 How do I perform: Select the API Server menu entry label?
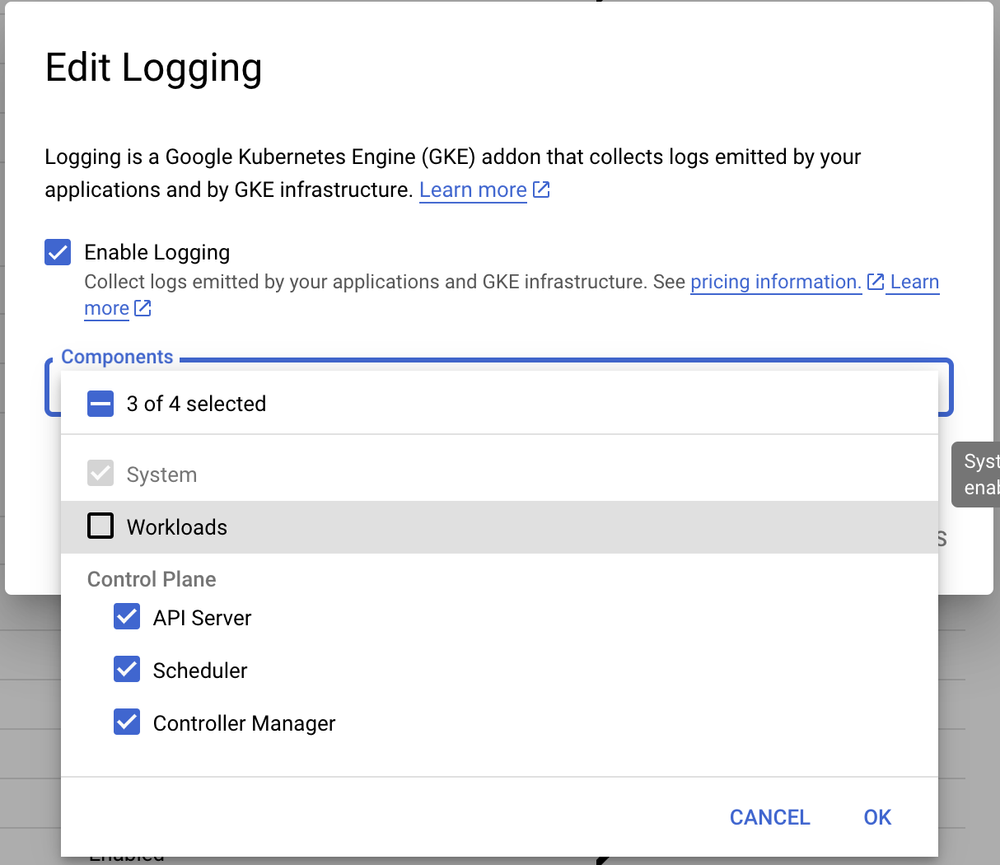click(x=202, y=618)
